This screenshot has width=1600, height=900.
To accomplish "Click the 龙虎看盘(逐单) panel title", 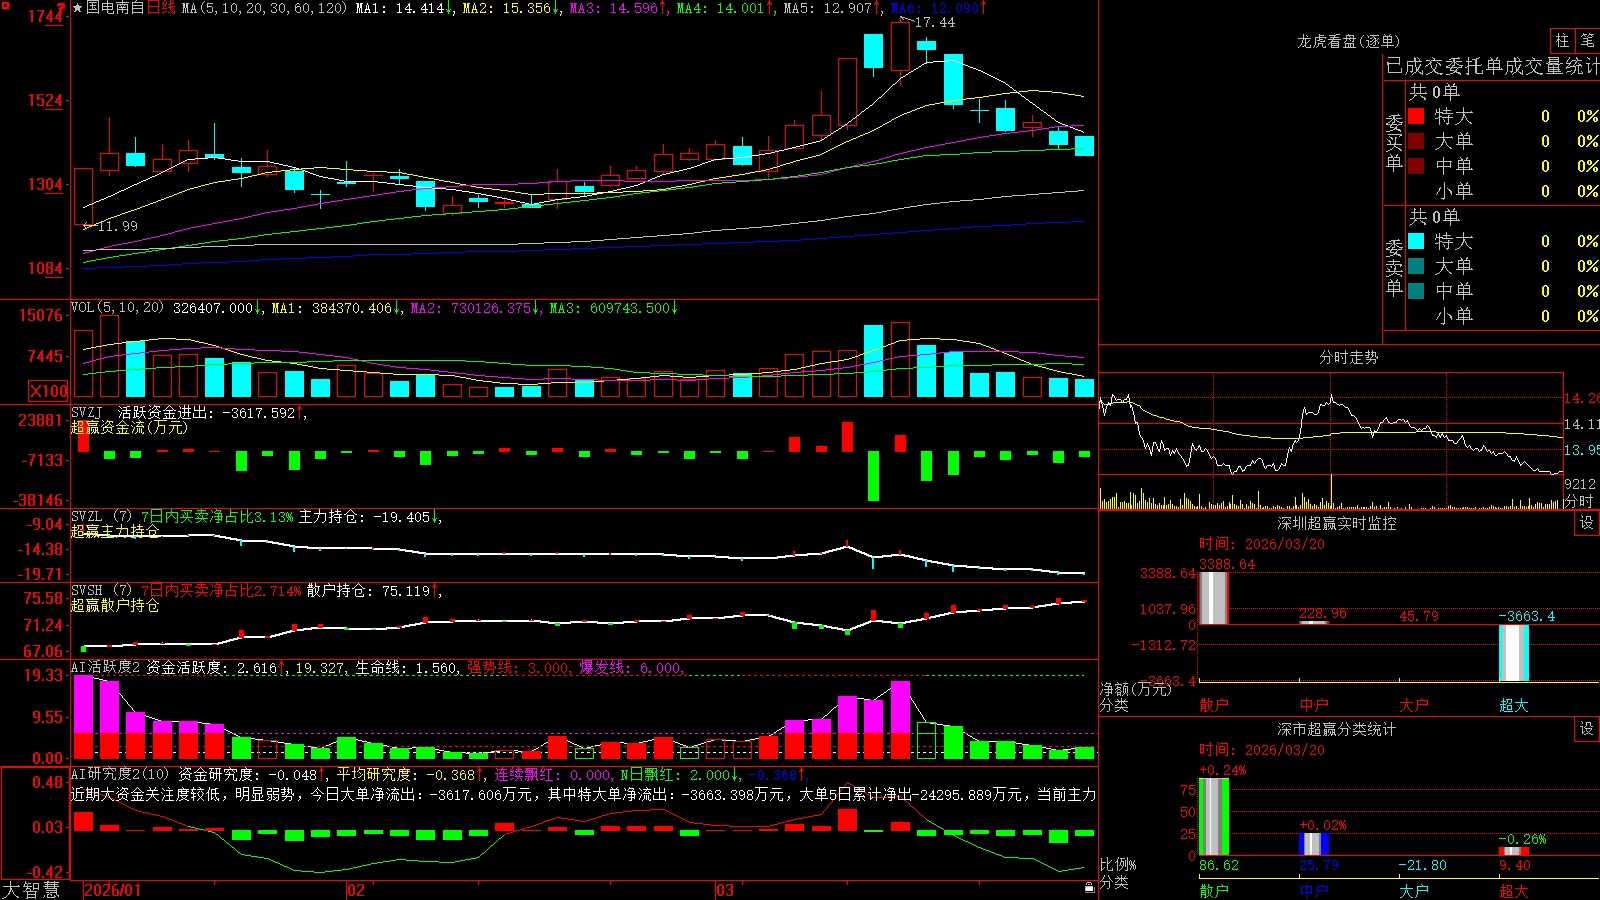I will pos(1348,41).
